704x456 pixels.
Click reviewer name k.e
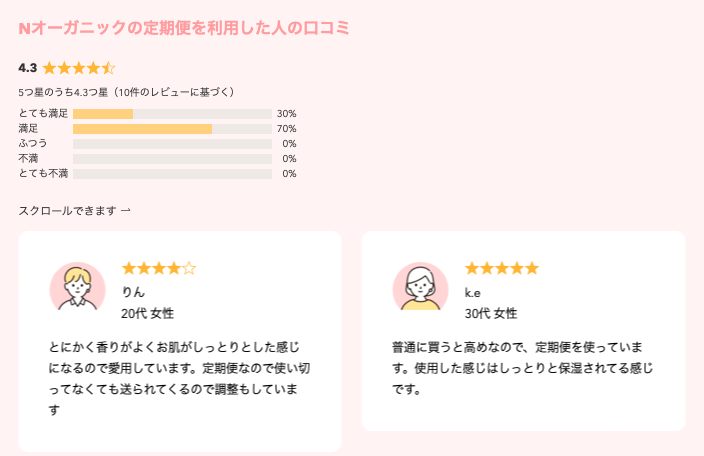pos(472,293)
